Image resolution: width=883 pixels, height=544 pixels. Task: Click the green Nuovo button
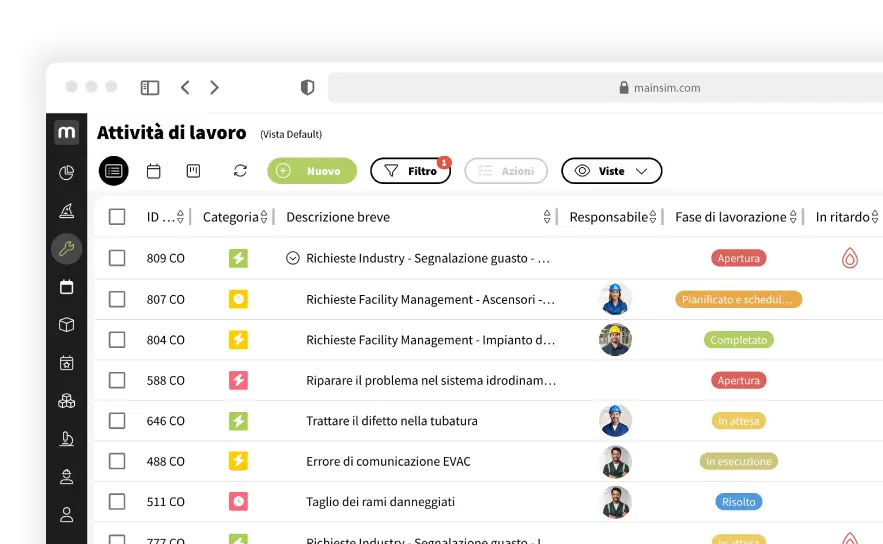click(x=311, y=171)
